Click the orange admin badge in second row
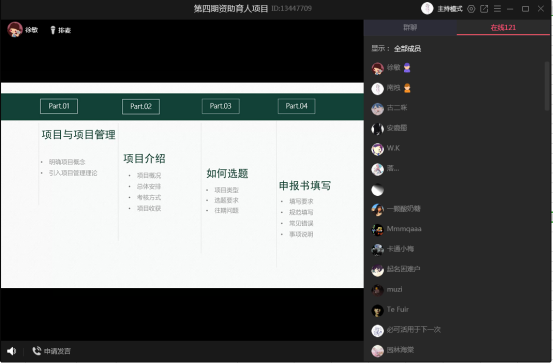This screenshot has width=553, height=363. tap(407, 88)
